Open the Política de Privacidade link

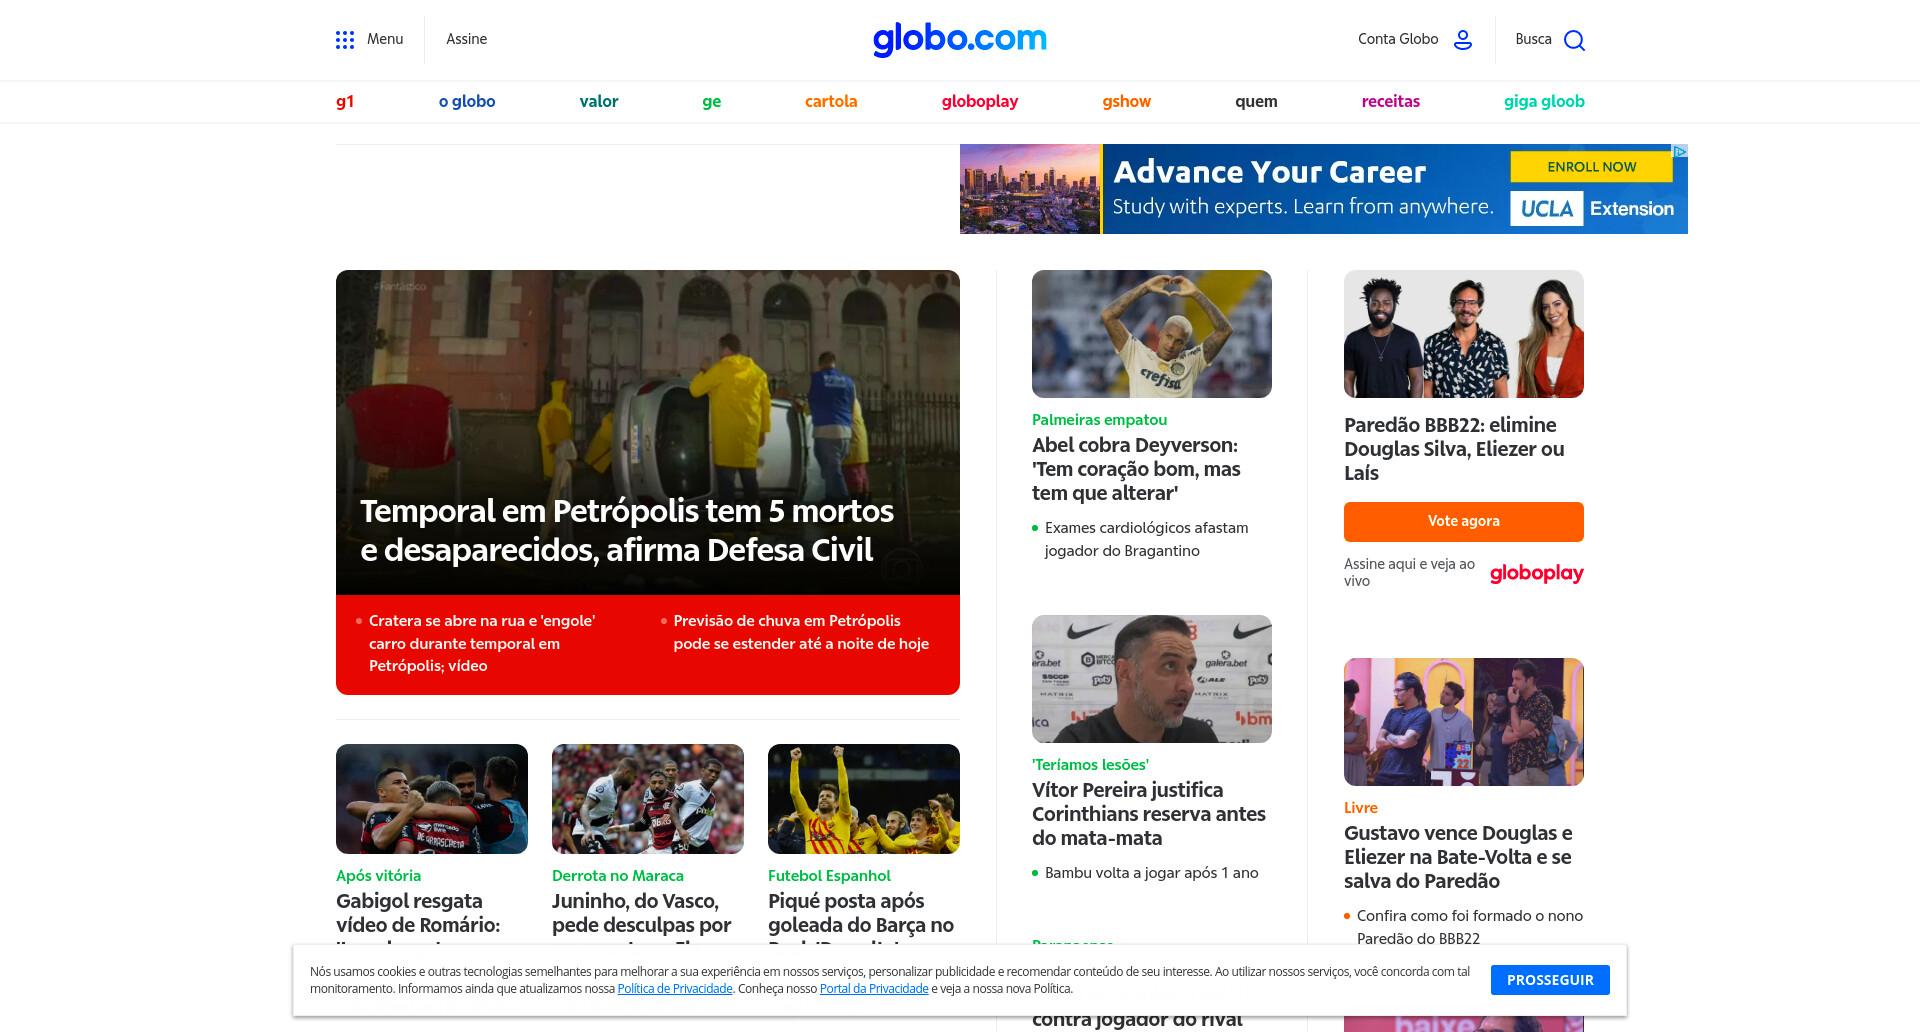tap(675, 989)
